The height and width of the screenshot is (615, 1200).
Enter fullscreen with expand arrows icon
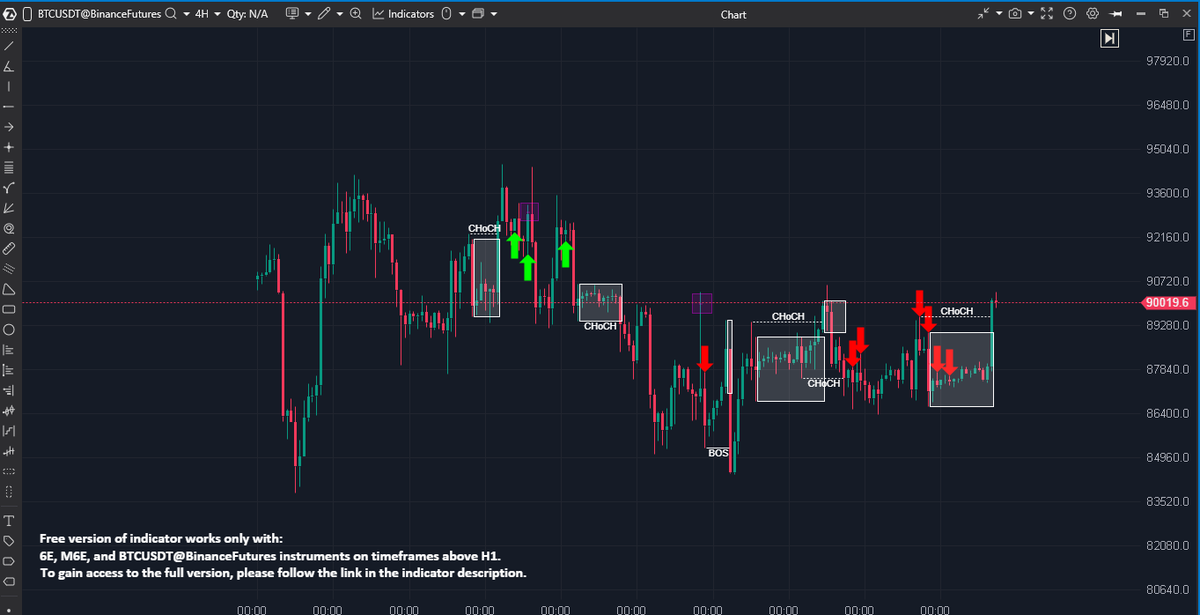coord(1047,14)
